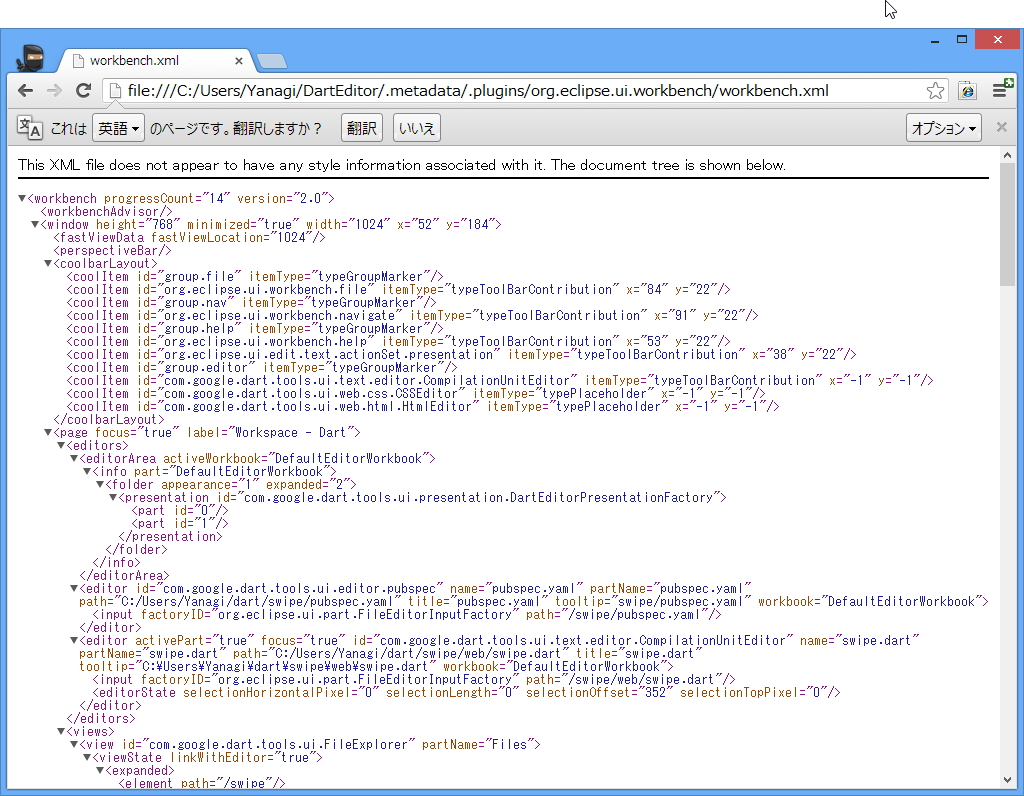Click the HtmlEditor coolItem line
The image size is (1024, 796).
pos(423,407)
